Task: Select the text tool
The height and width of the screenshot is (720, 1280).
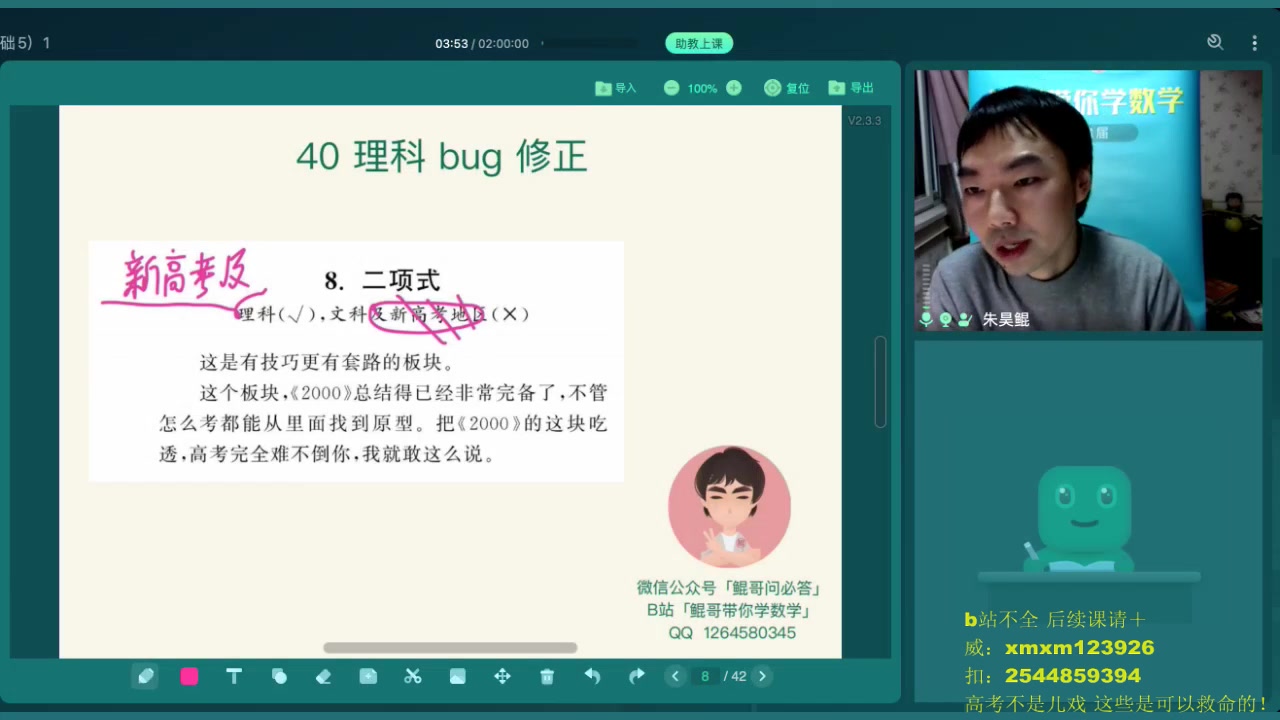Action: (x=234, y=677)
